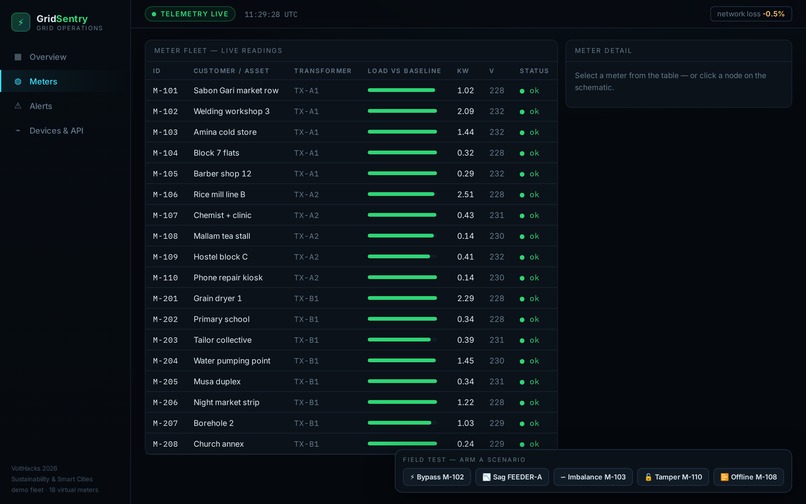Screen dimensions: 806x504
Task: Click the load bar for Tailor collective
Action: pyautogui.click(x=402, y=340)
